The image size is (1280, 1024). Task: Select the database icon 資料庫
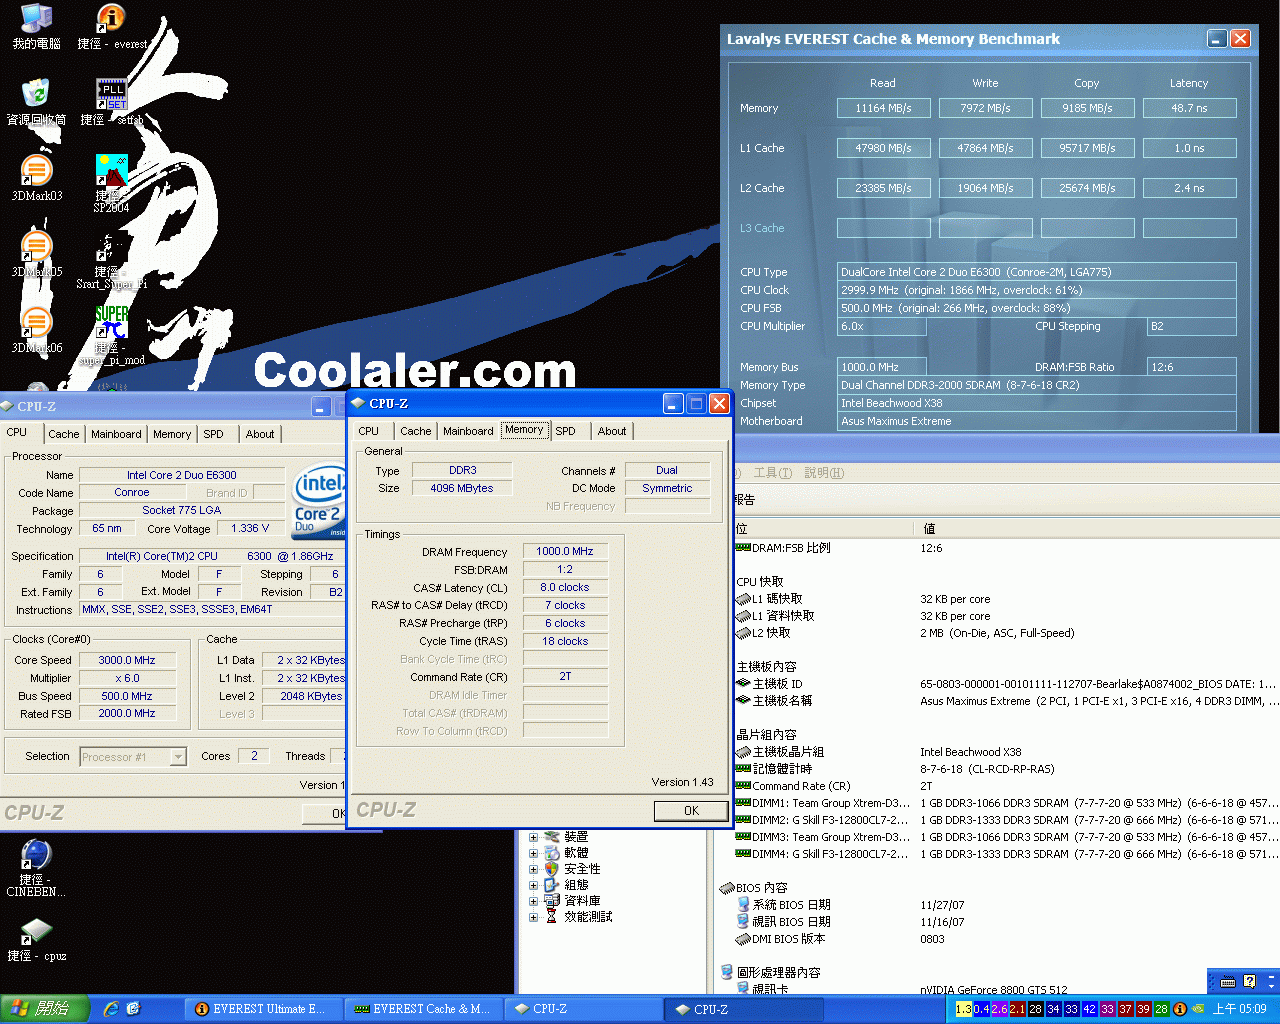(x=551, y=900)
